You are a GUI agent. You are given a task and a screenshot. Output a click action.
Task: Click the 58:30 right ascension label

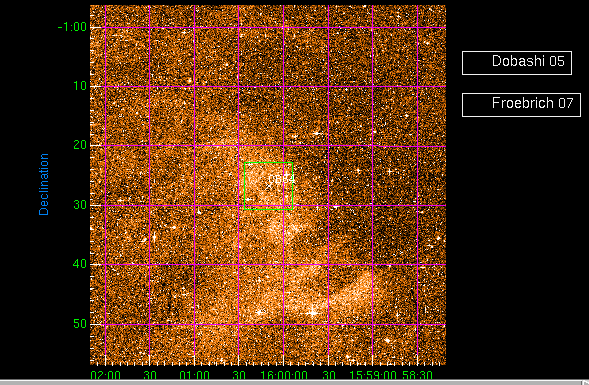(x=417, y=375)
